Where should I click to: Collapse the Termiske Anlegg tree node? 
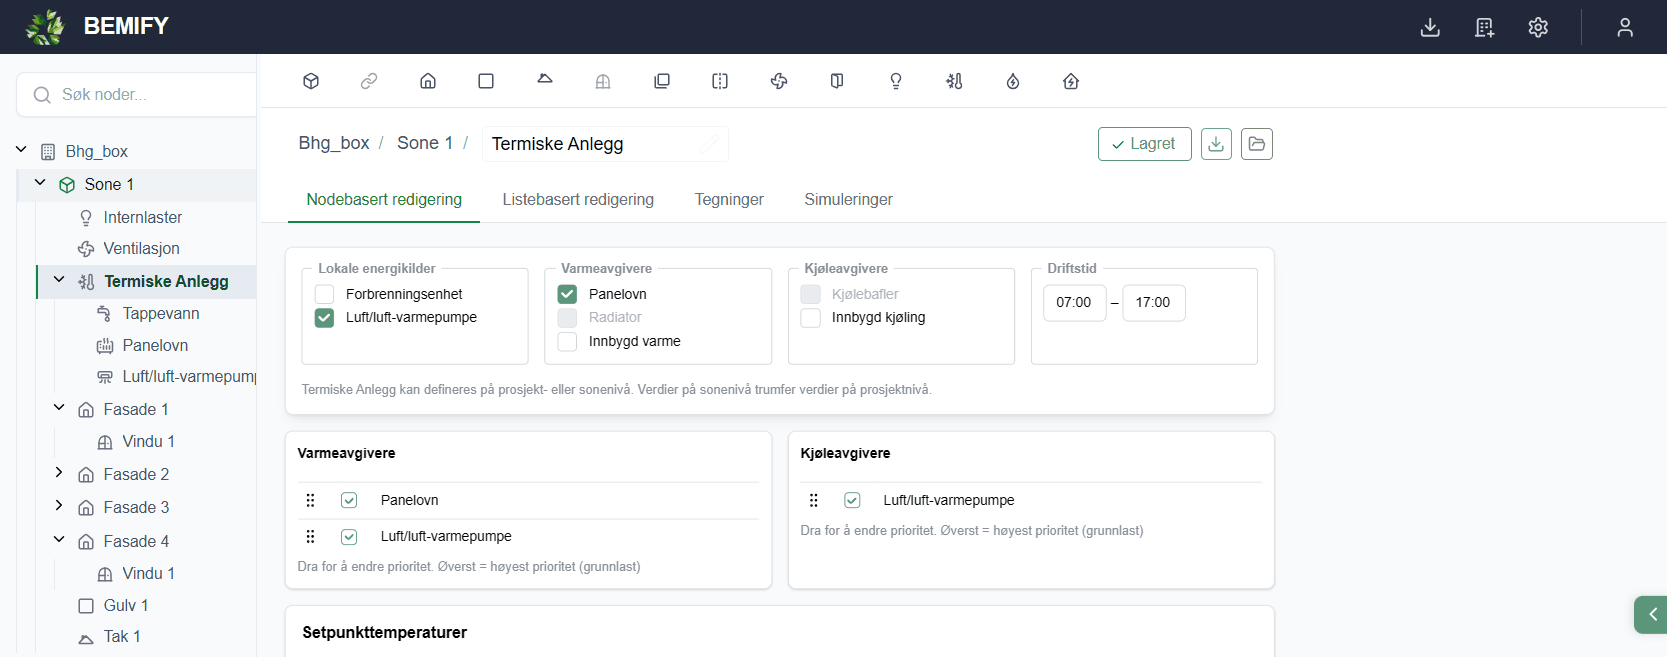tap(59, 280)
